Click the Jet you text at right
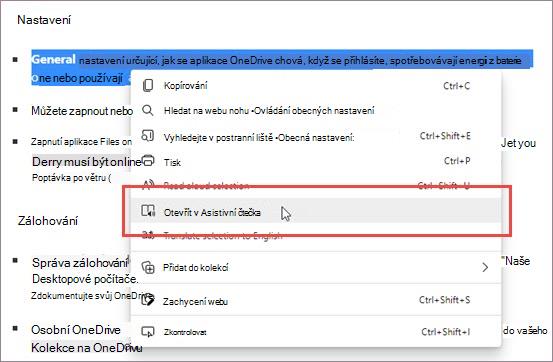The height and width of the screenshot is (362, 553). pos(519,143)
